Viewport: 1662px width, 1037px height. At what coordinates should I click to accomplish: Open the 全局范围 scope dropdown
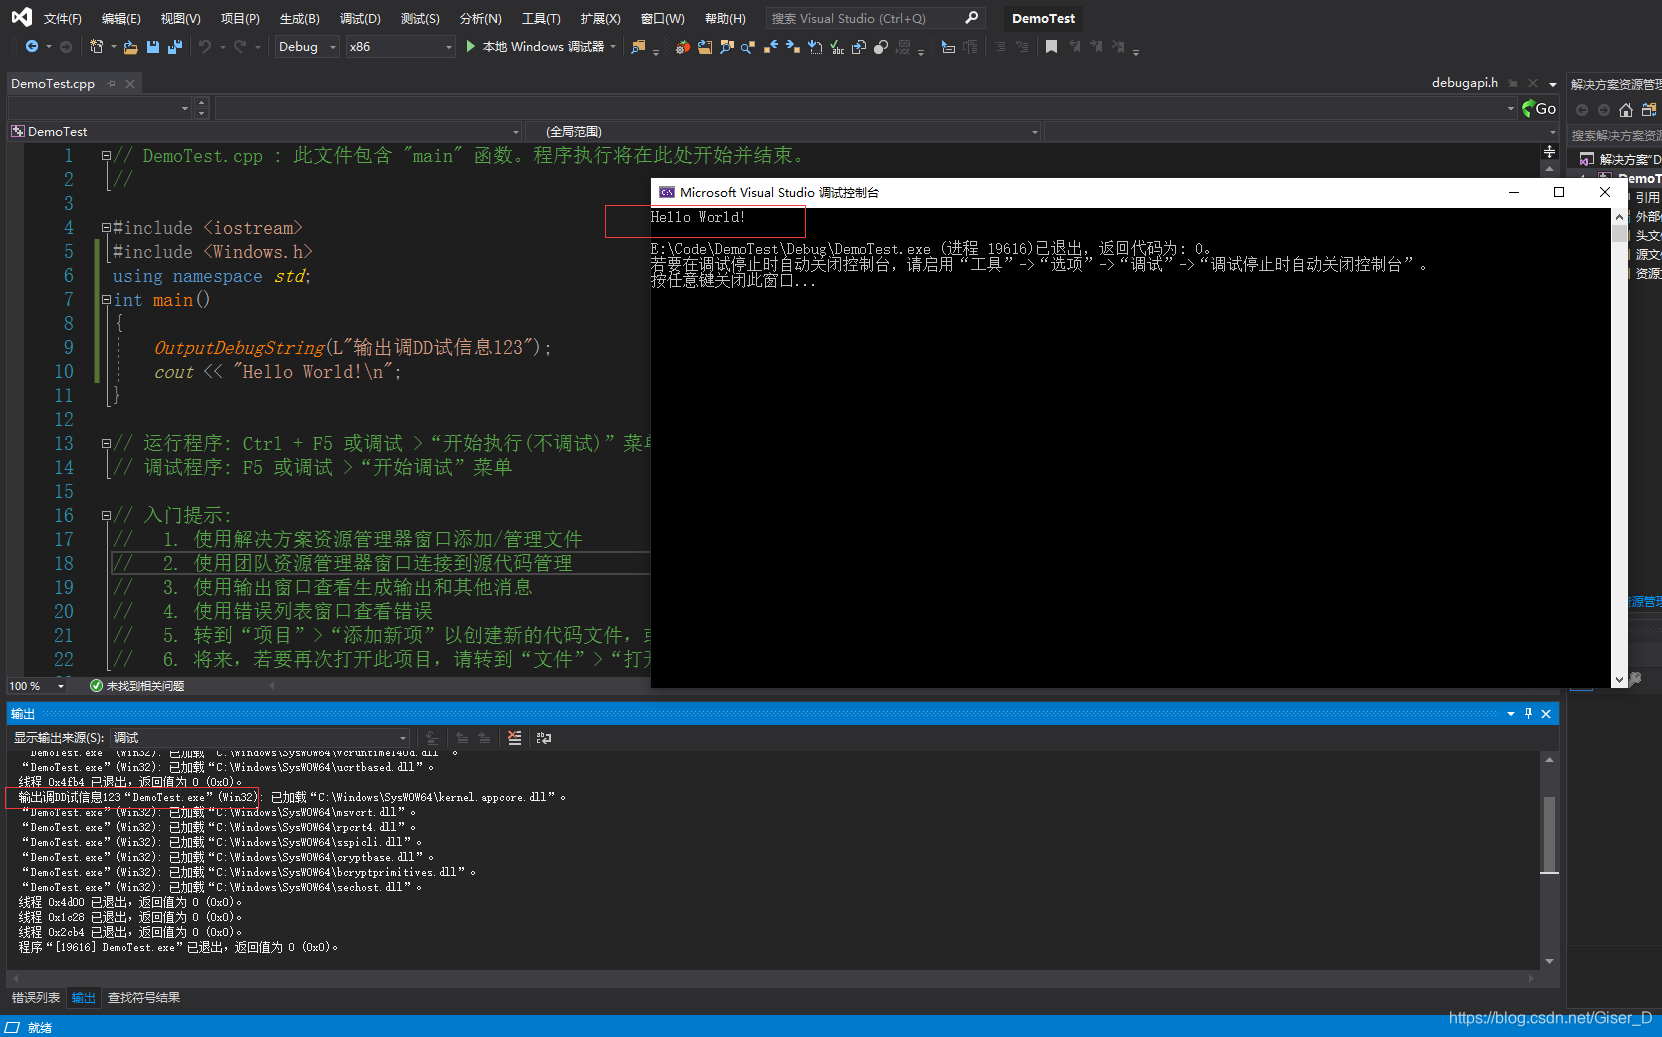point(785,132)
